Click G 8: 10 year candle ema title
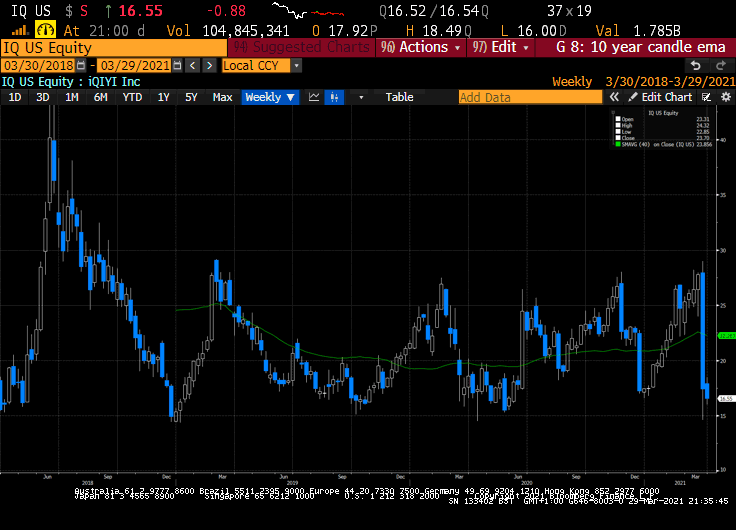The width and height of the screenshot is (736, 530). [641, 47]
